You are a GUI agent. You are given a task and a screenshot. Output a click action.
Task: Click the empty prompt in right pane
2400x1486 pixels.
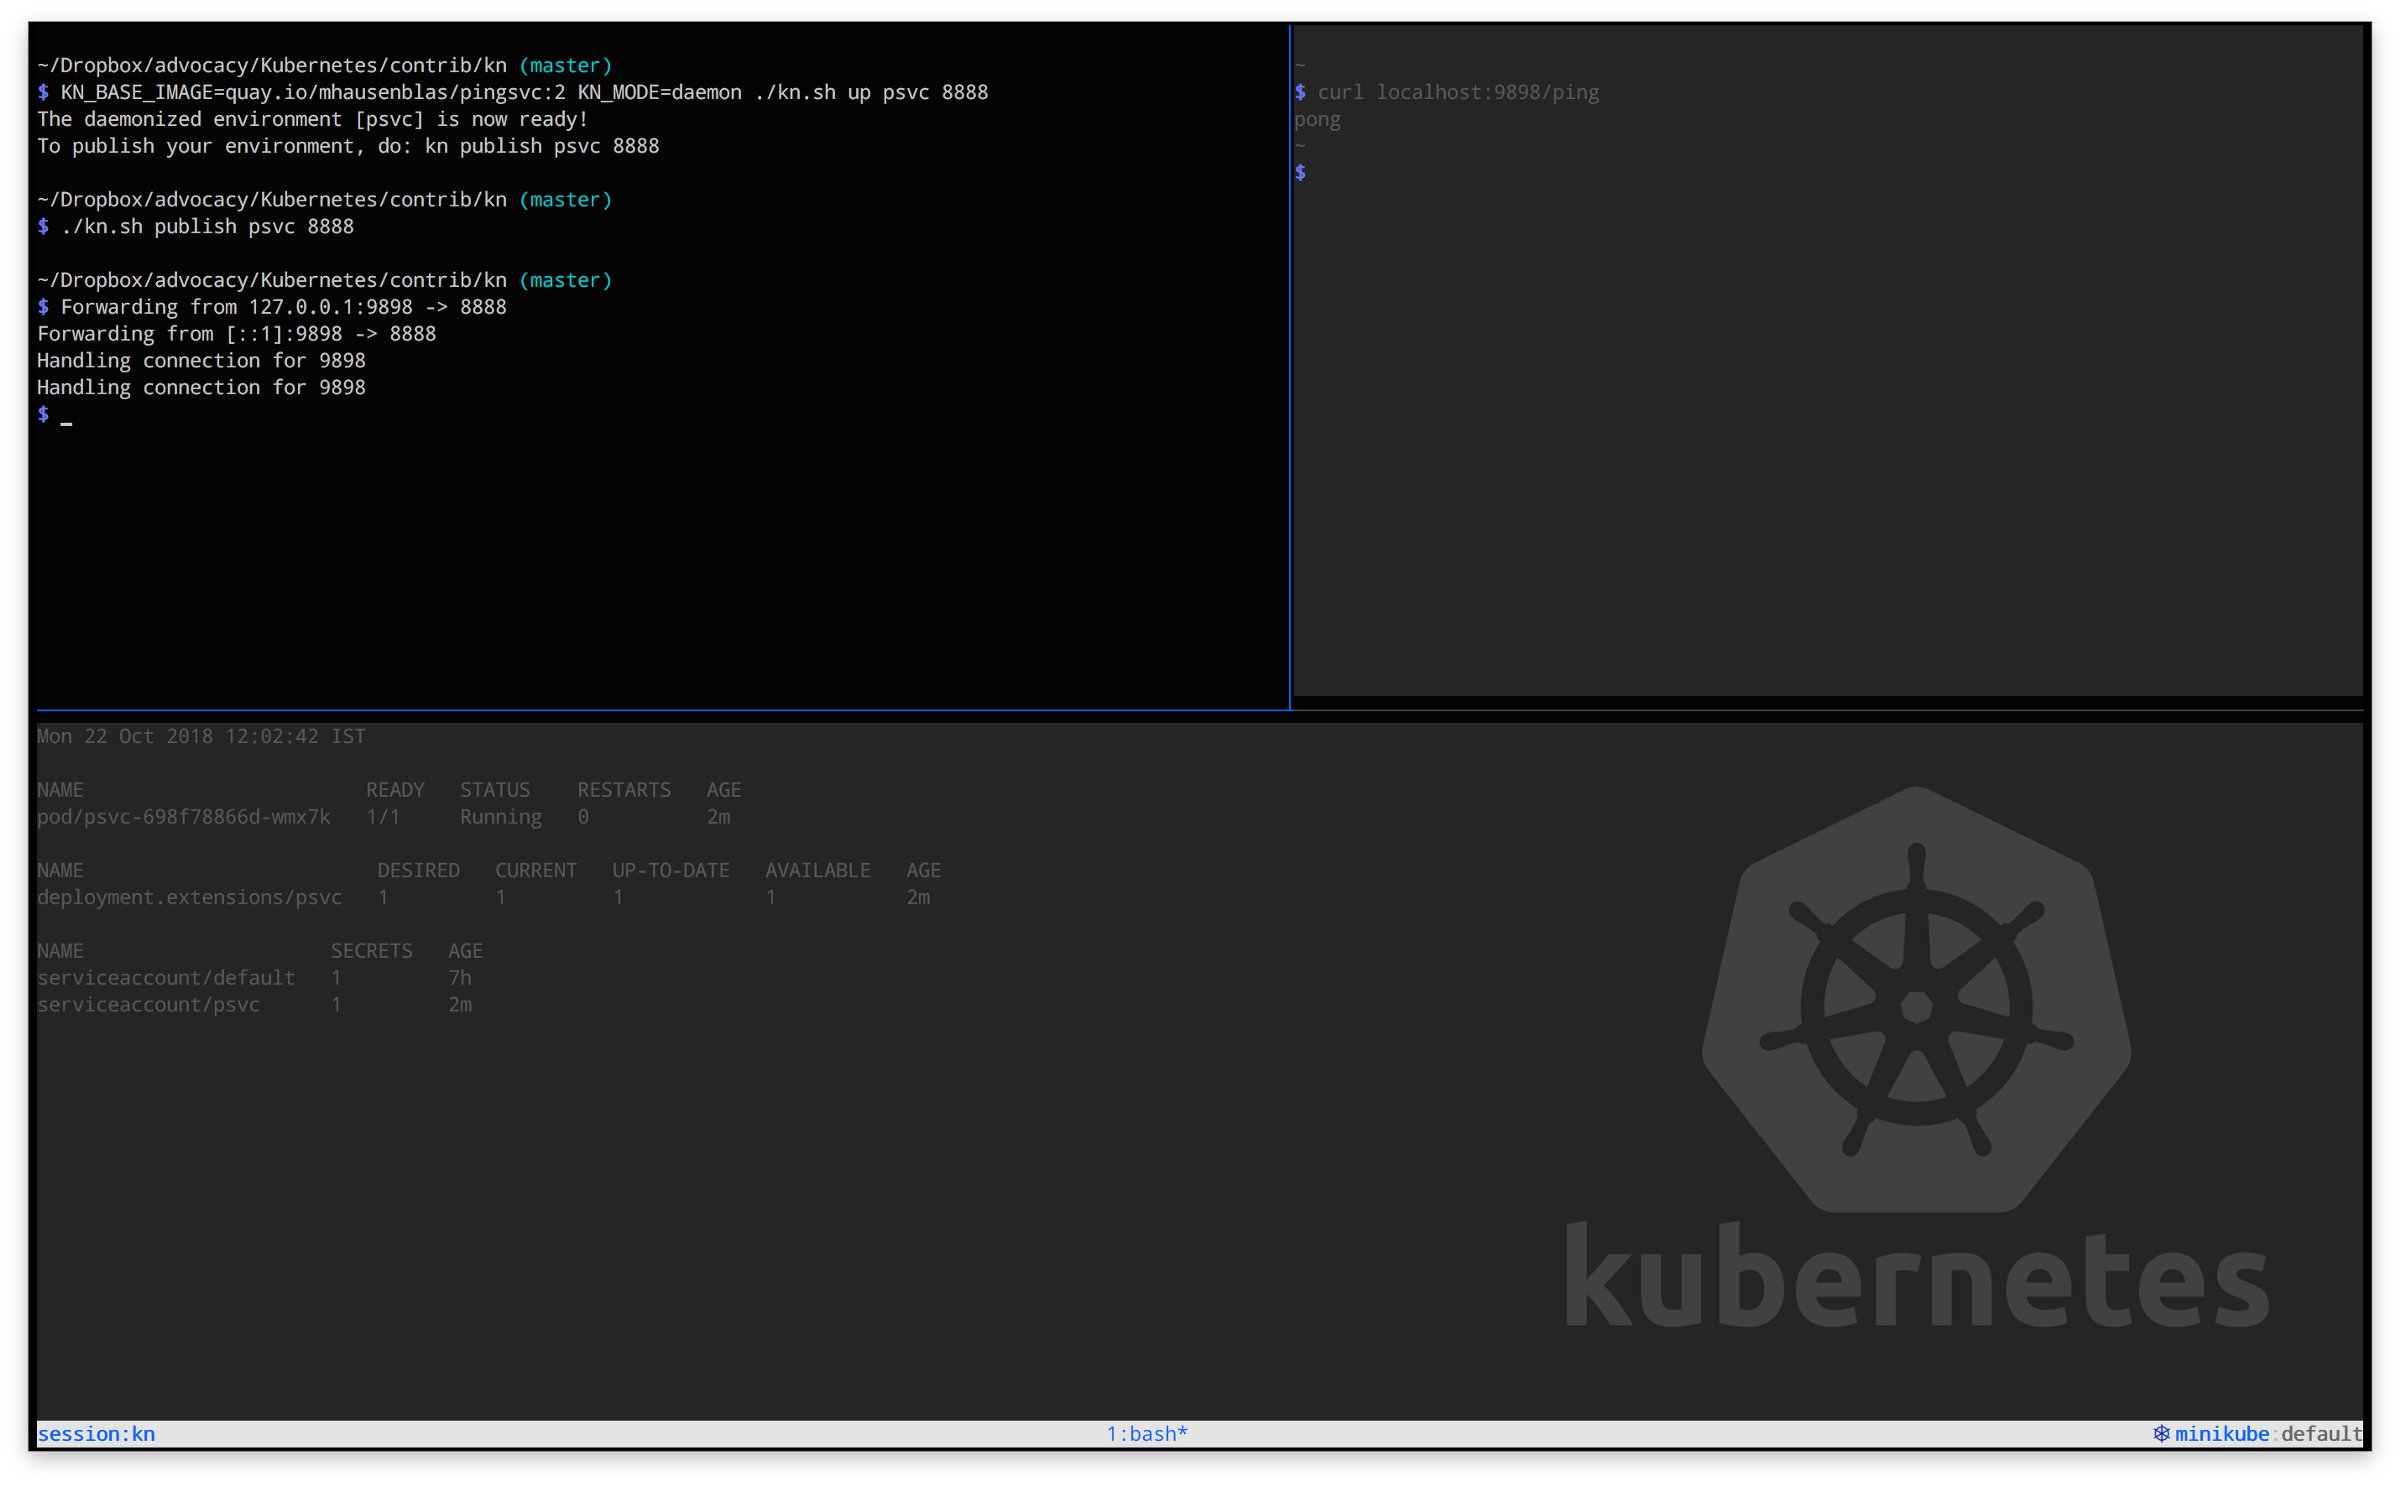click(x=1300, y=173)
